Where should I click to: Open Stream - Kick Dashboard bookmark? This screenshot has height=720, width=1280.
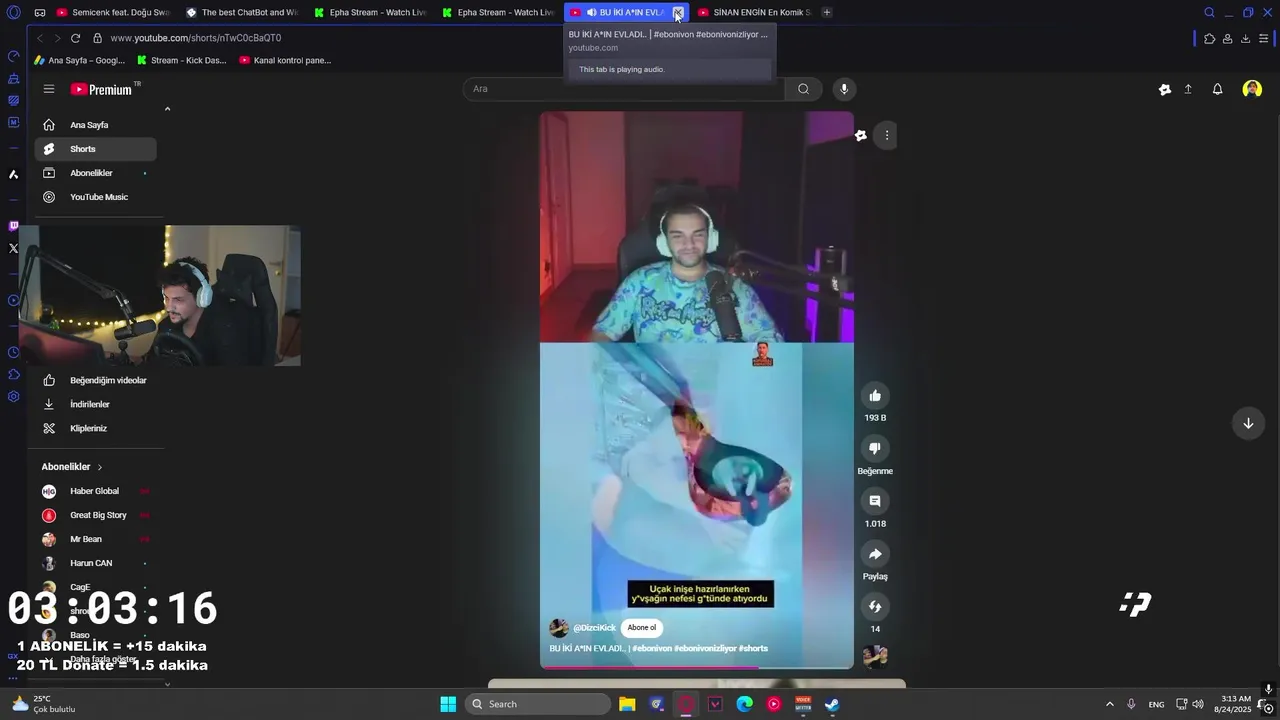click(182, 60)
